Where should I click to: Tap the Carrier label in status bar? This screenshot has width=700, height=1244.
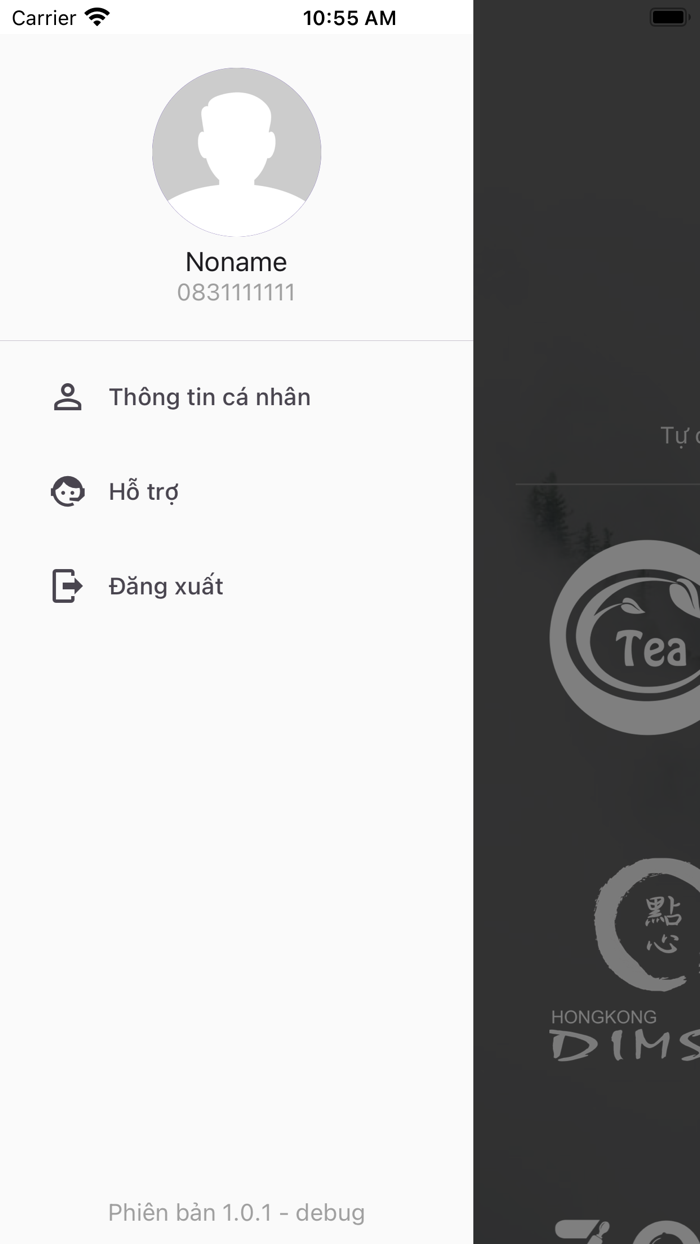44,18
